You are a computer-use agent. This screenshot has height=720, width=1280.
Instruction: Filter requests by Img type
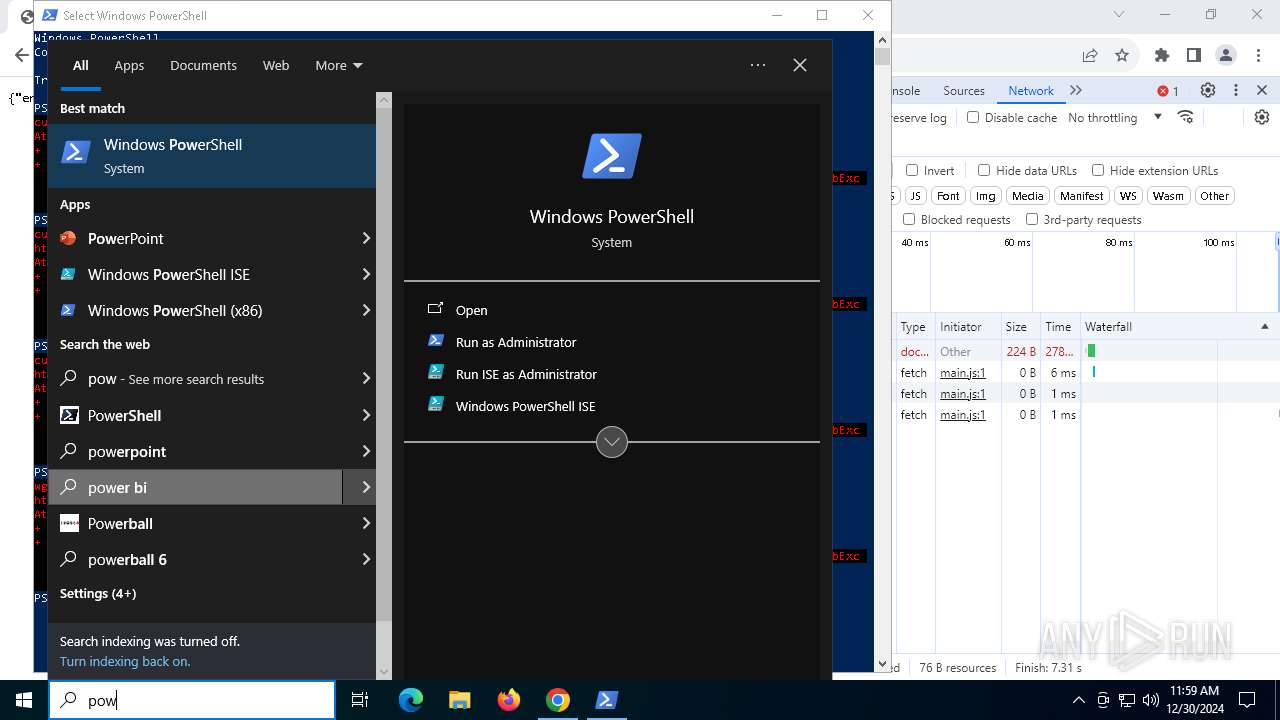click(986, 196)
